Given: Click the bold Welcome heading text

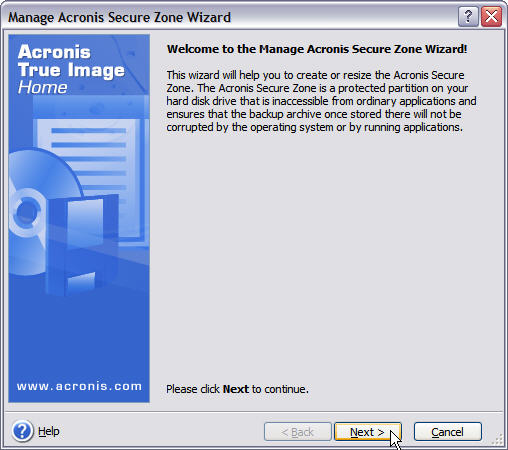Looking at the screenshot, I should point(317,49).
